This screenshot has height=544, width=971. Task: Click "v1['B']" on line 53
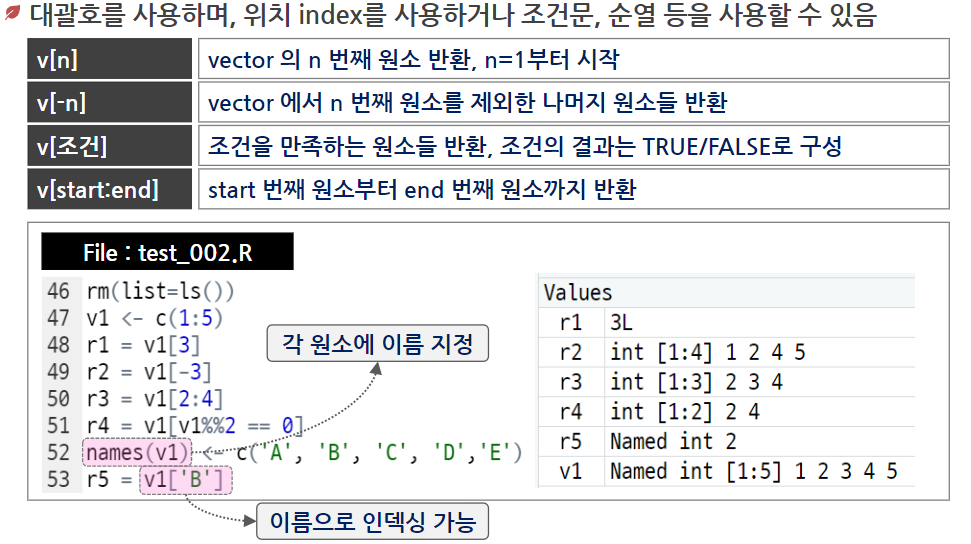coord(186,480)
